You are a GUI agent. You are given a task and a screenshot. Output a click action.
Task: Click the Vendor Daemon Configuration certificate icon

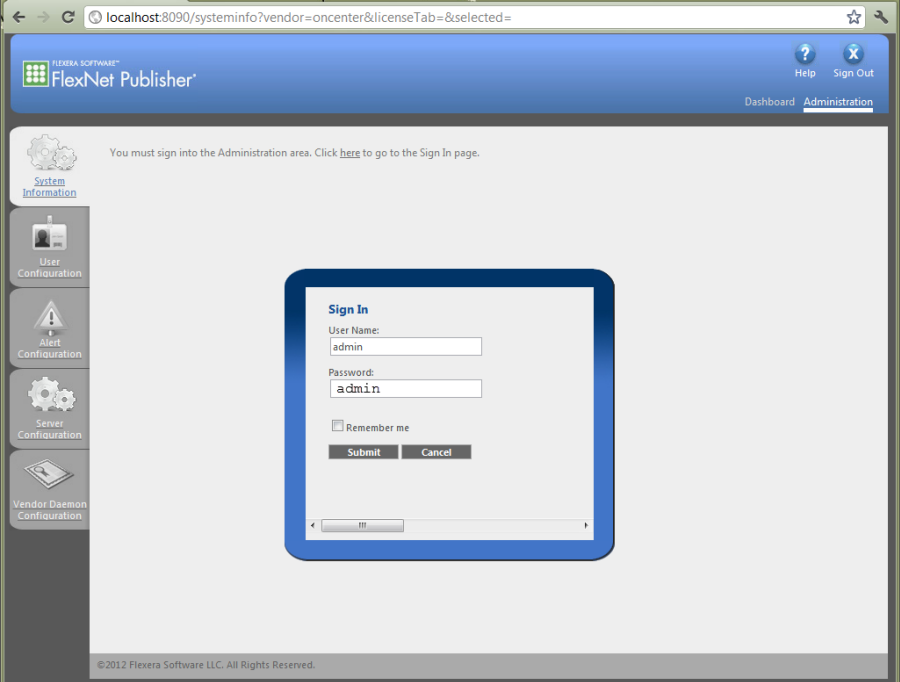click(49, 475)
